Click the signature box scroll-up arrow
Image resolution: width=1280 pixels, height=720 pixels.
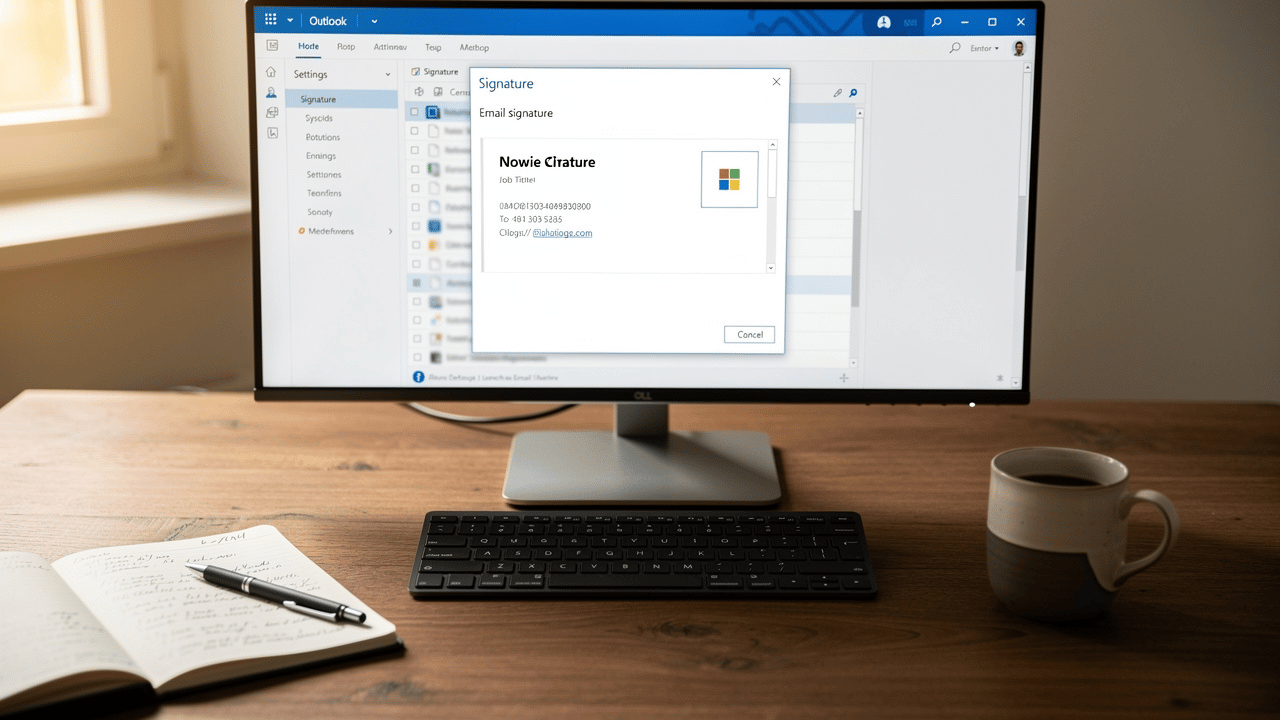771,146
